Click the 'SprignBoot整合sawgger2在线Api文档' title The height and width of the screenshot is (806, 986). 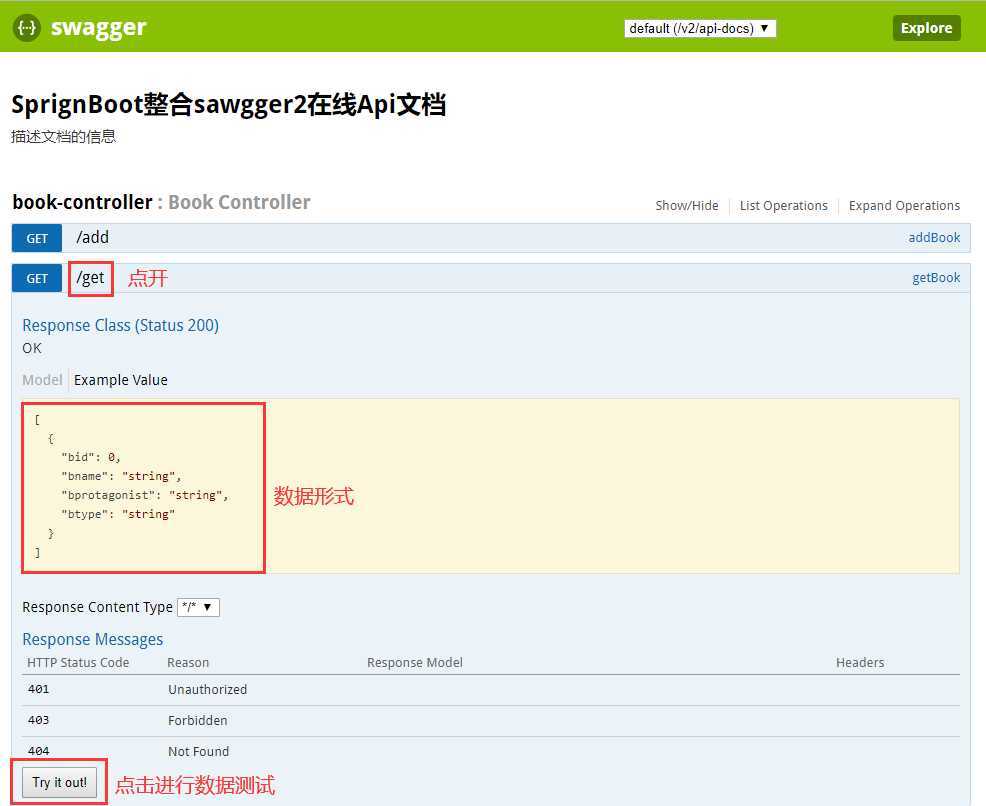pyautogui.click(x=229, y=104)
